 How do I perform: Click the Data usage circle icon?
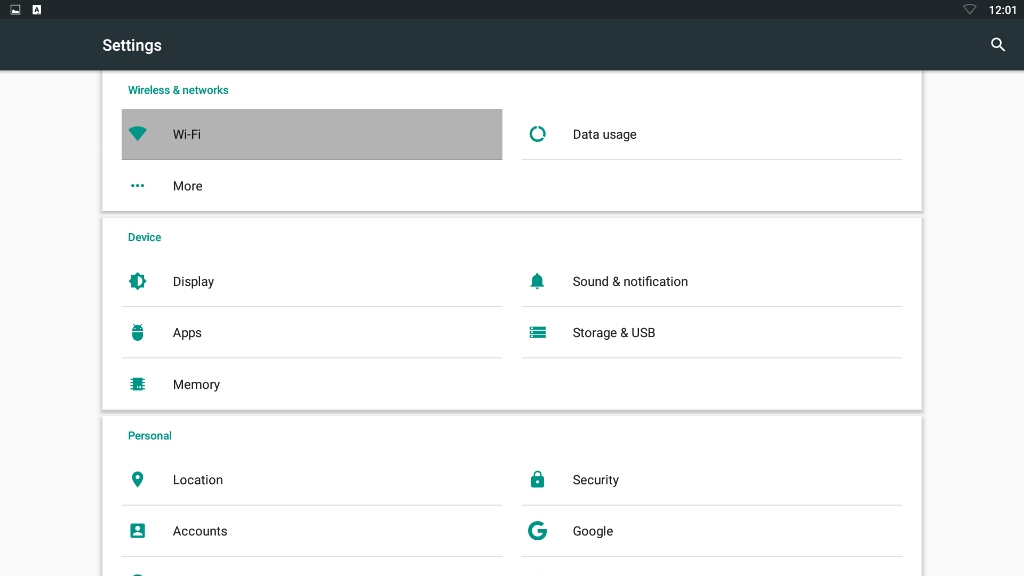[537, 134]
